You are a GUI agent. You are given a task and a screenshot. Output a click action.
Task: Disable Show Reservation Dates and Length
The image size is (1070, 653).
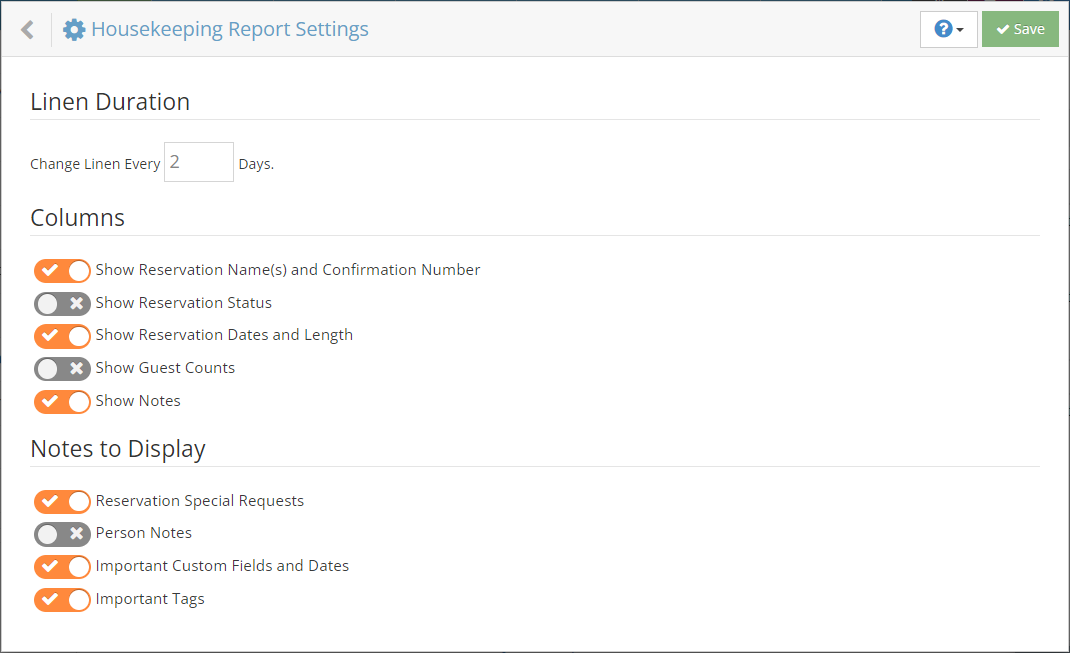(x=62, y=336)
